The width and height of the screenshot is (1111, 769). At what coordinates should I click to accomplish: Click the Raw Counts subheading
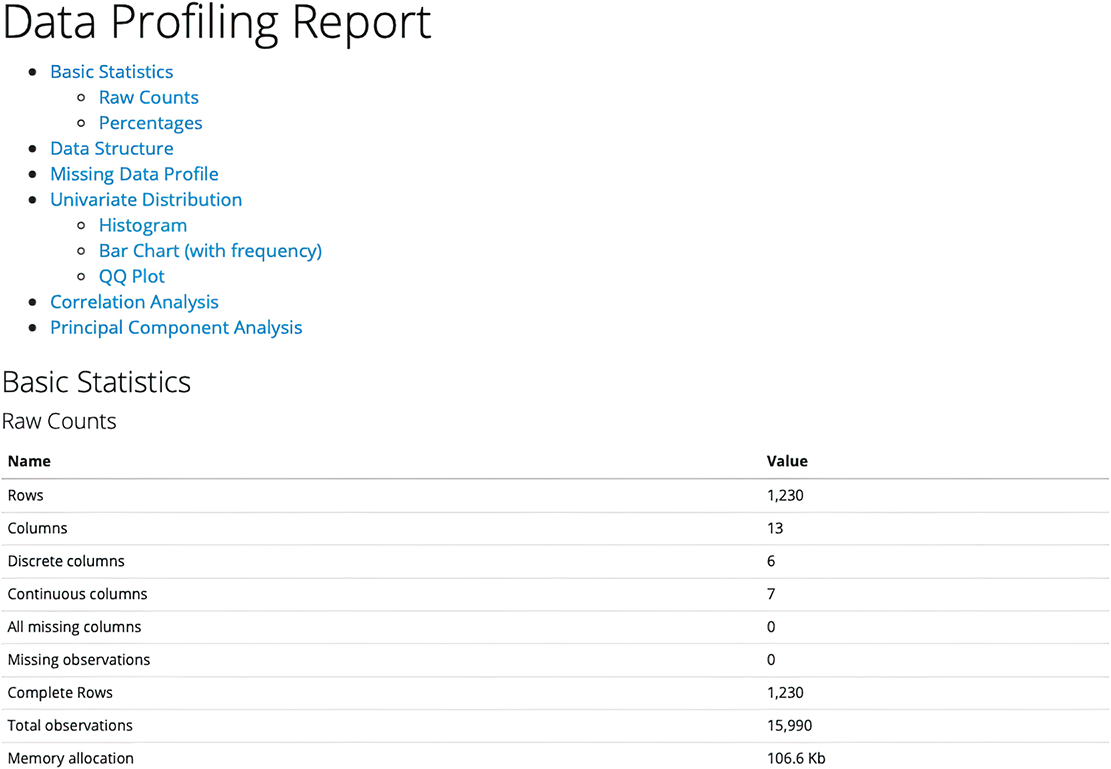coord(60,421)
